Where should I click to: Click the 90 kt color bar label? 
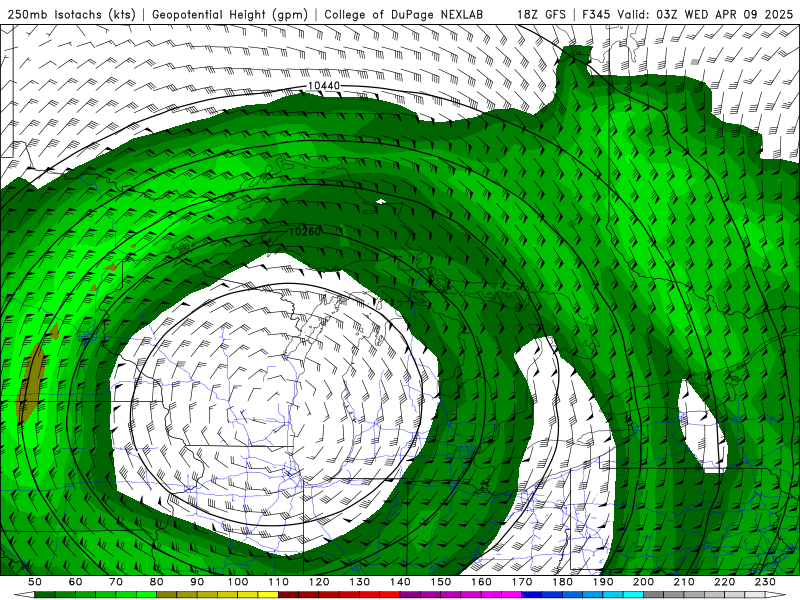(x=197, y=582)
